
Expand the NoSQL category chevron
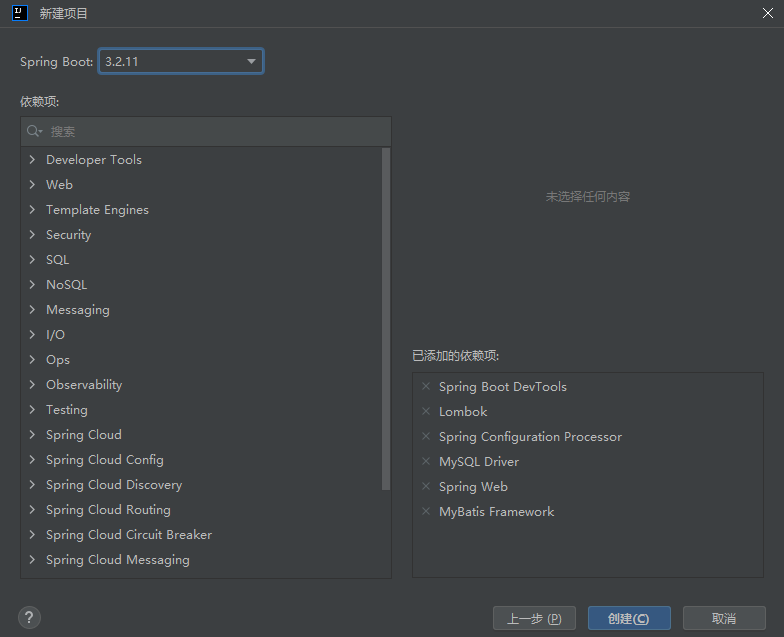coord(32,284)
